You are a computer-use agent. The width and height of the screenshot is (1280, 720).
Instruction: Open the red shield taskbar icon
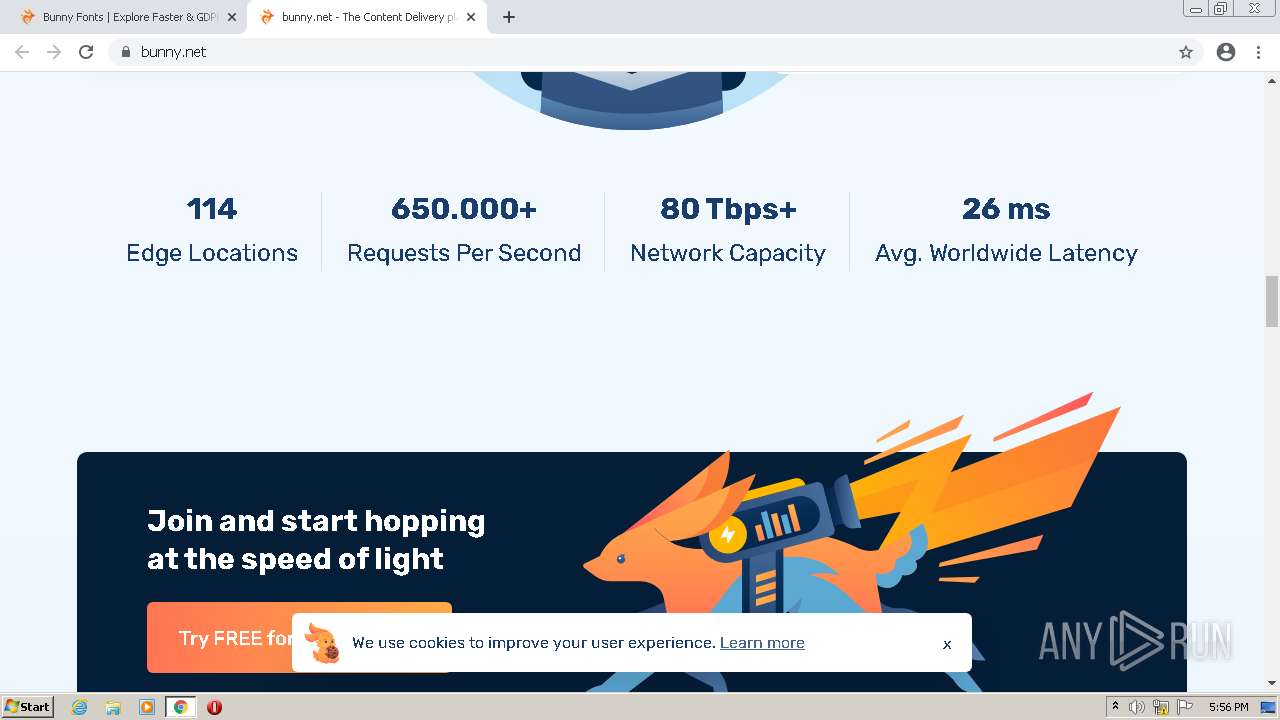click(x=214, y=707)
